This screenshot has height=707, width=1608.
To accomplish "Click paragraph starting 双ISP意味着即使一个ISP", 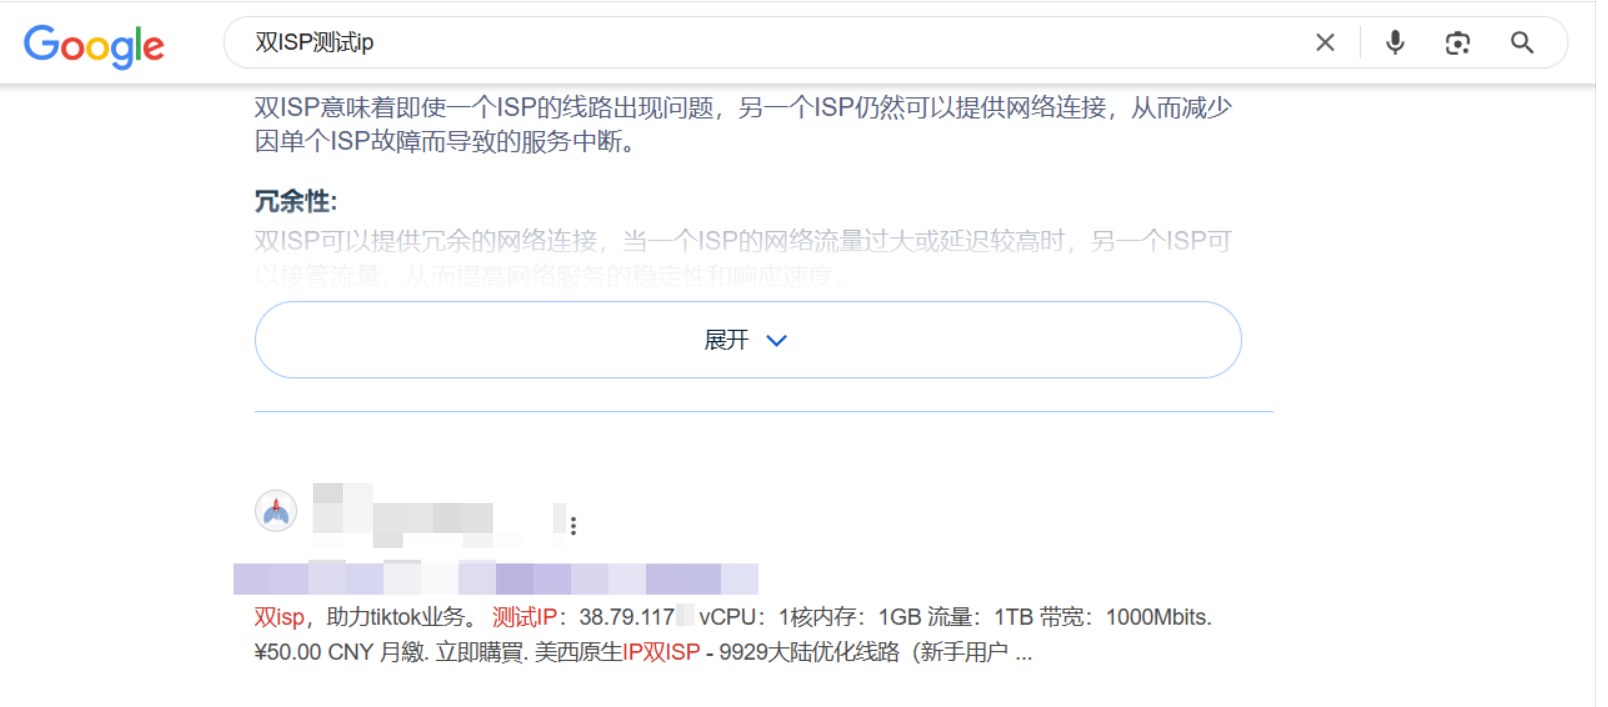I will pos(743,124).
